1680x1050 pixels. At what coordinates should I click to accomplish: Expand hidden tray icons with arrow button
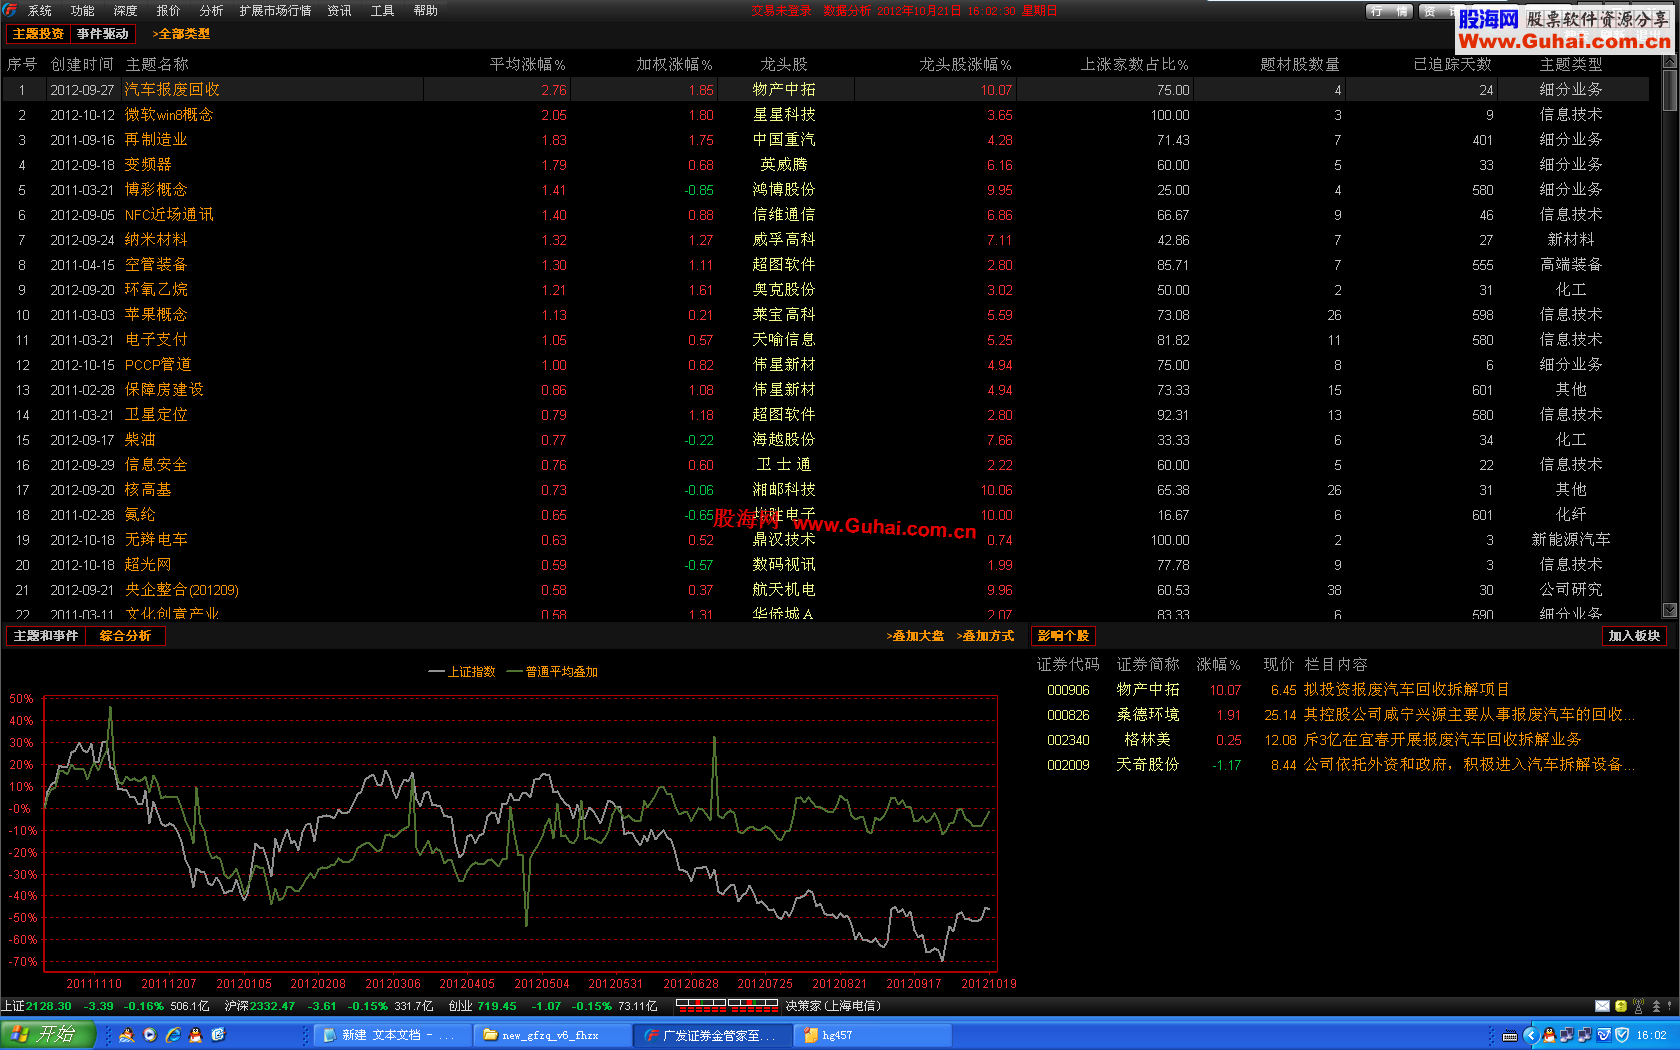[x=1531, y=1035]
